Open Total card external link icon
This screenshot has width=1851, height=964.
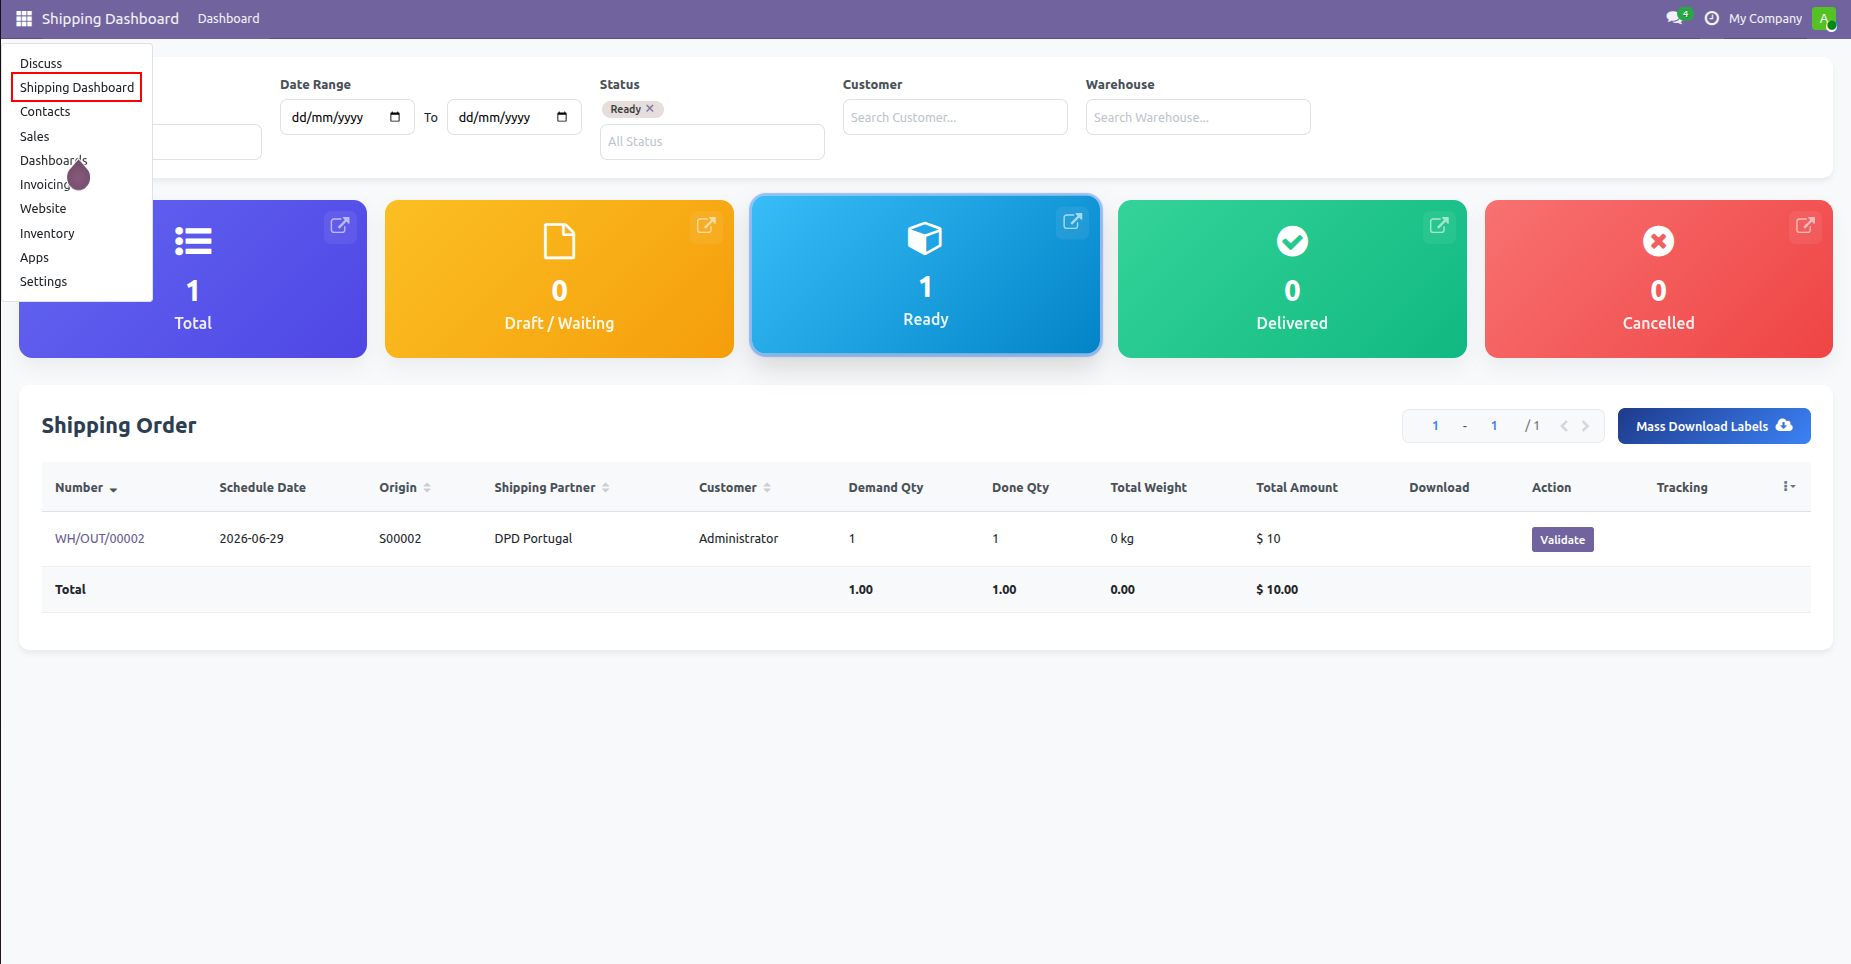340,225
